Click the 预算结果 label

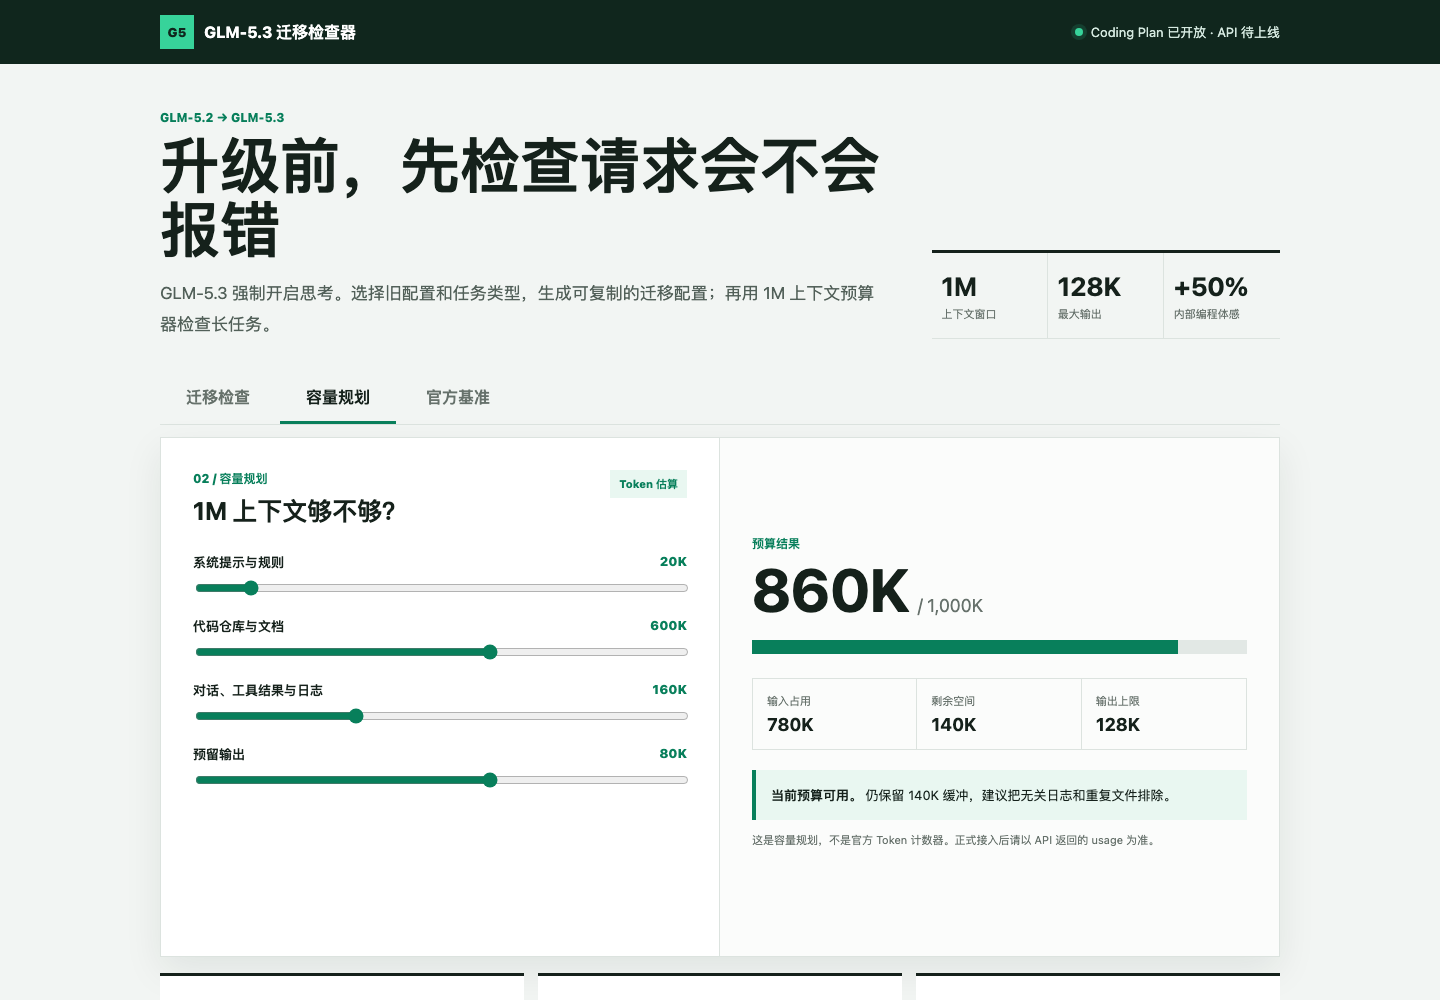pos(776,544)
